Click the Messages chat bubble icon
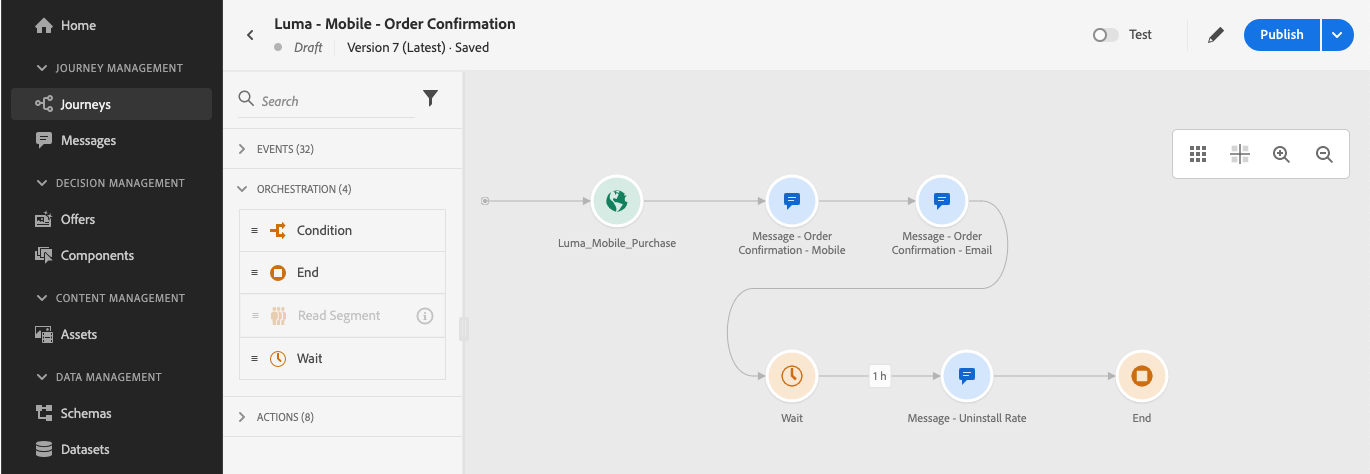 (x=43, y=140)
